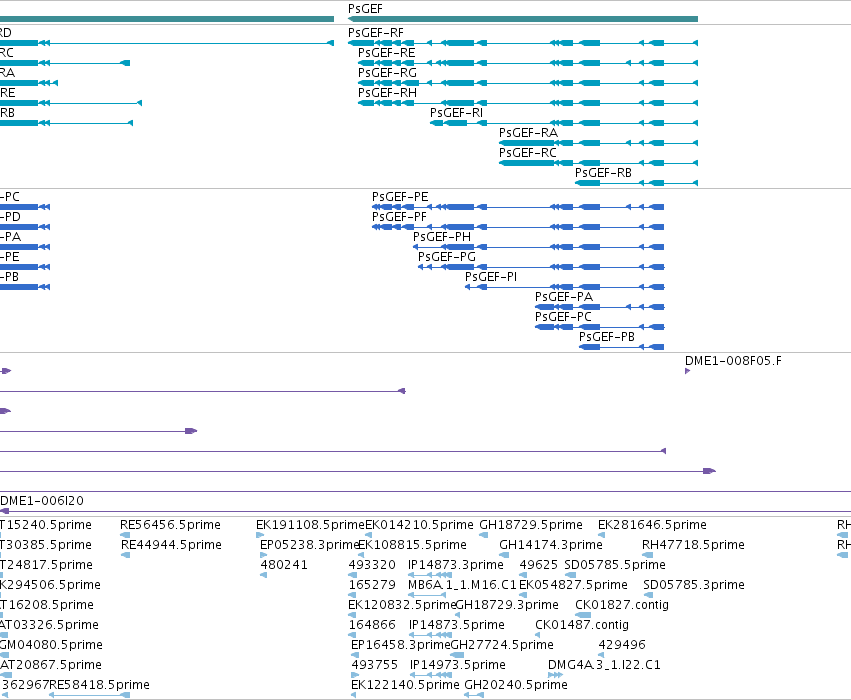
Task: Select the EP05238.3prime EST
Action: [x=309, y=545]
